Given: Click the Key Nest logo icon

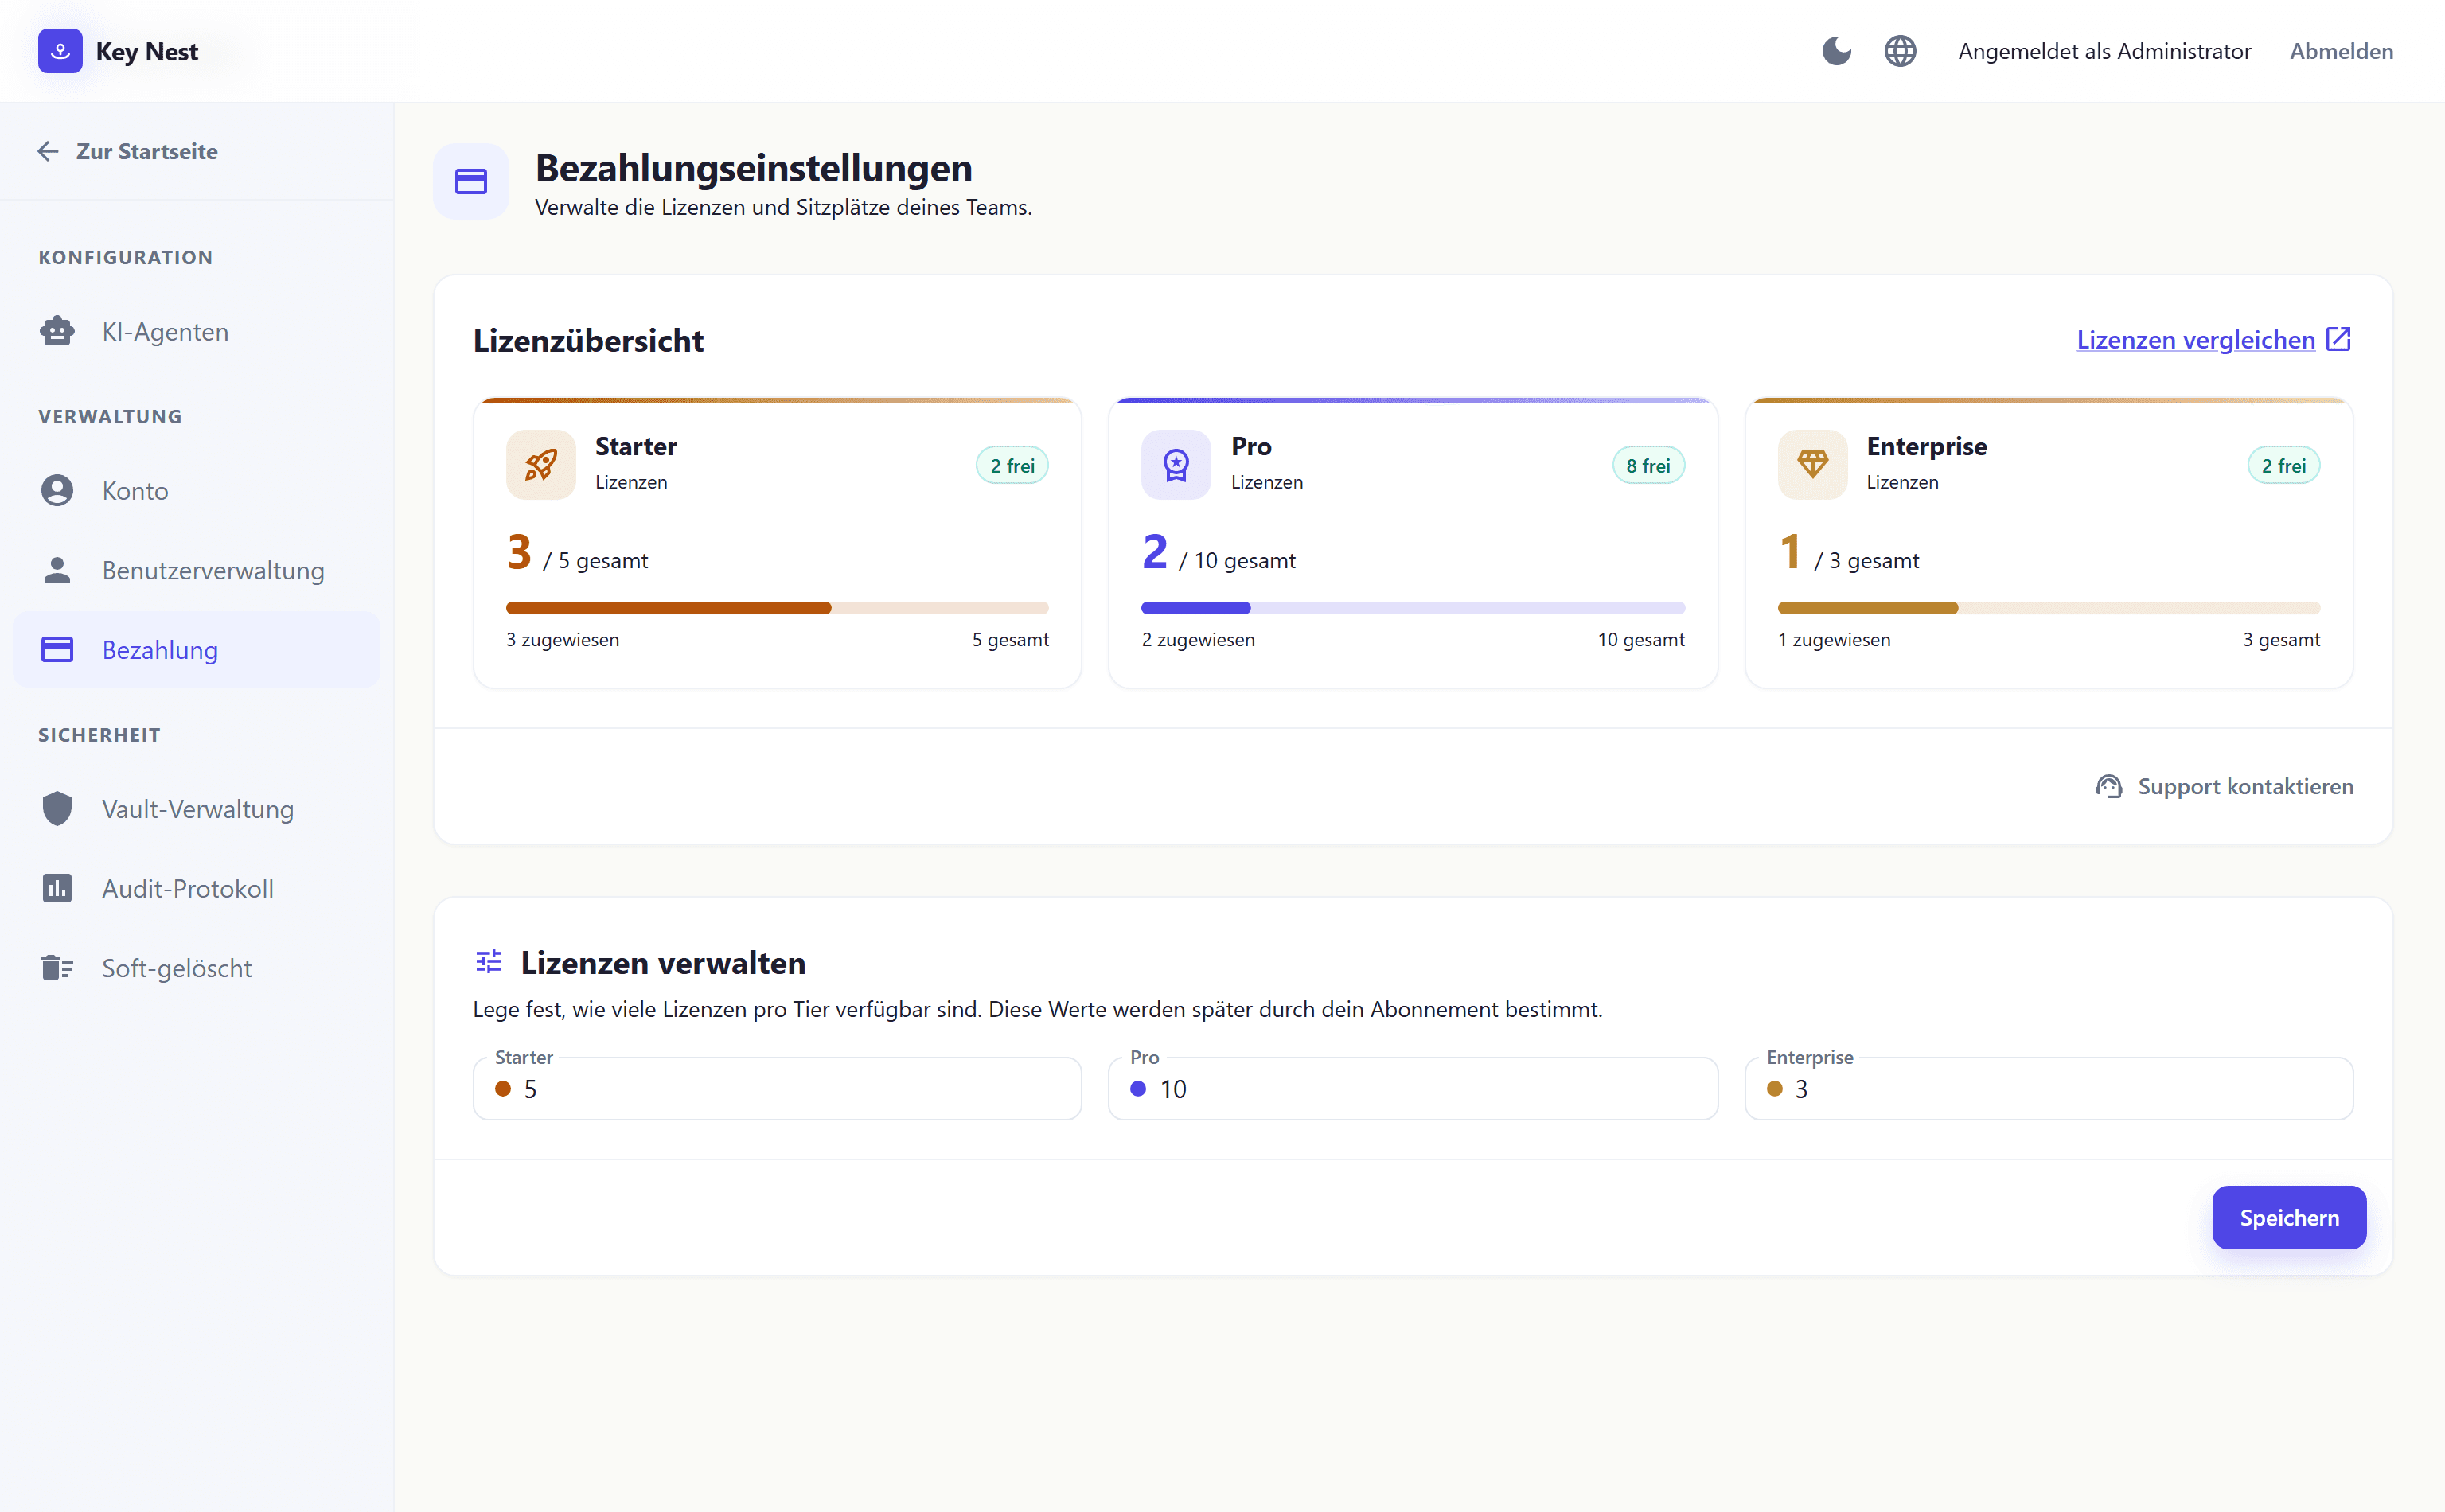Looking at the screenshot, I should pos(60,51).
